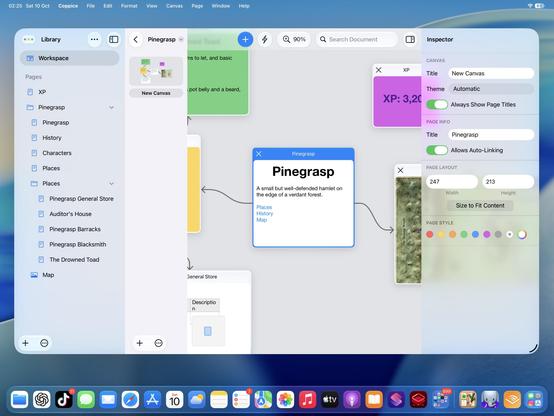554x416 pixels.
Task: Open the File menu
Action: 90,6
